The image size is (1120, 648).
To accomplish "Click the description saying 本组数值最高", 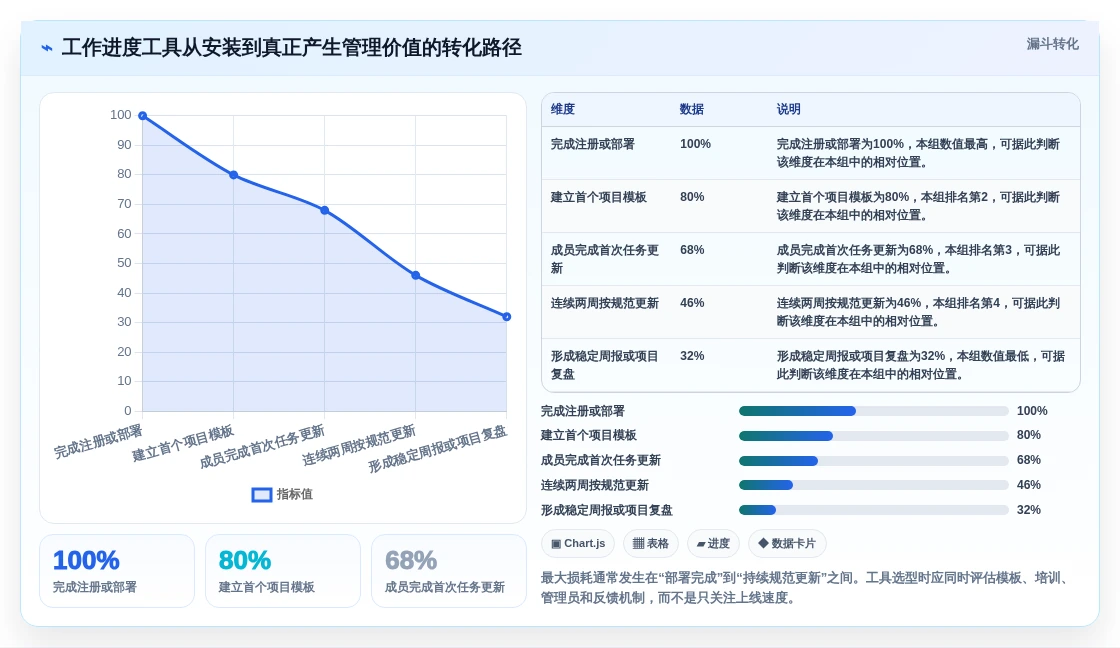I will pos(919,153).
